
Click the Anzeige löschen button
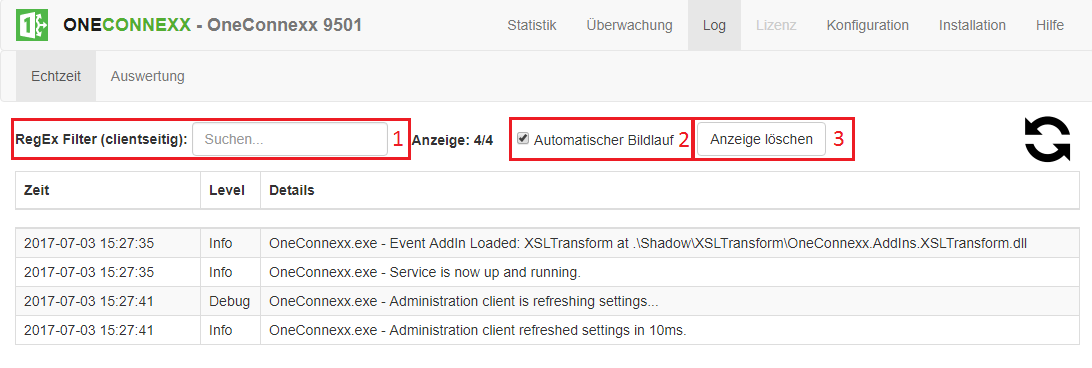coord(761,139)
